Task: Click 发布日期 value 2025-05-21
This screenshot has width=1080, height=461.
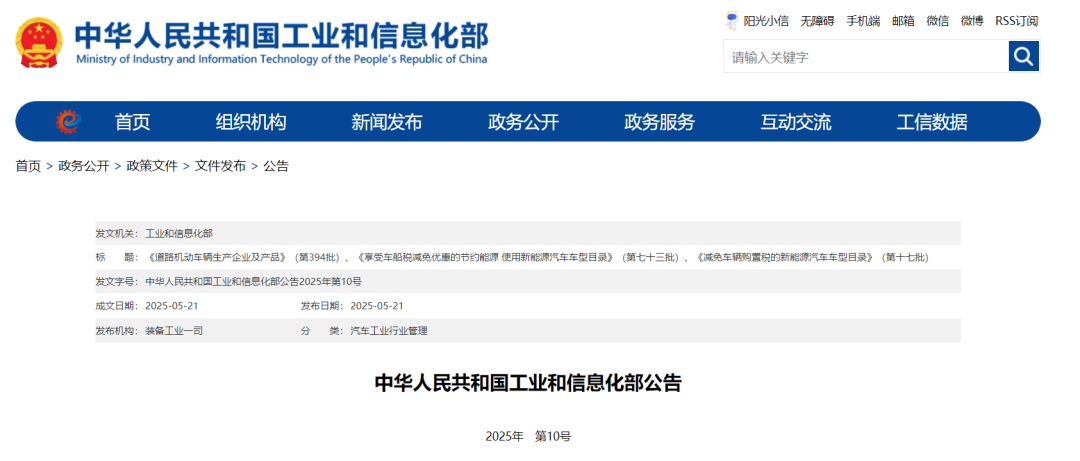Action: [x=377, y=306]
